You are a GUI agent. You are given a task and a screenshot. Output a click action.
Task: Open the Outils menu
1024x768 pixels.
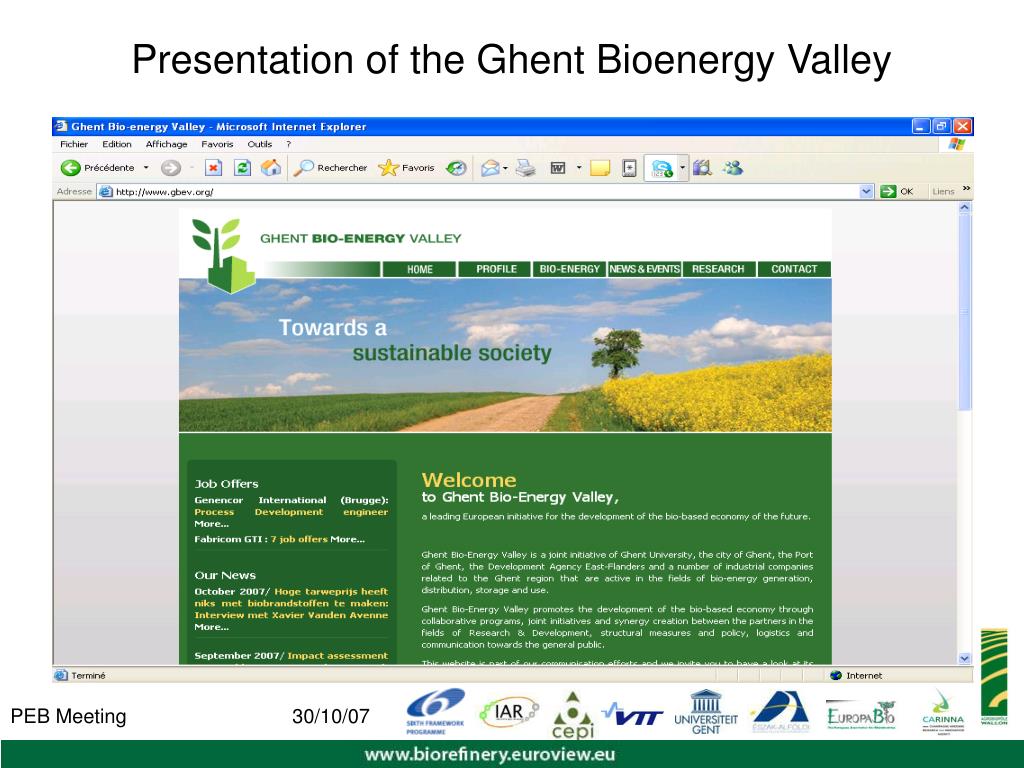tap(259, 144)
